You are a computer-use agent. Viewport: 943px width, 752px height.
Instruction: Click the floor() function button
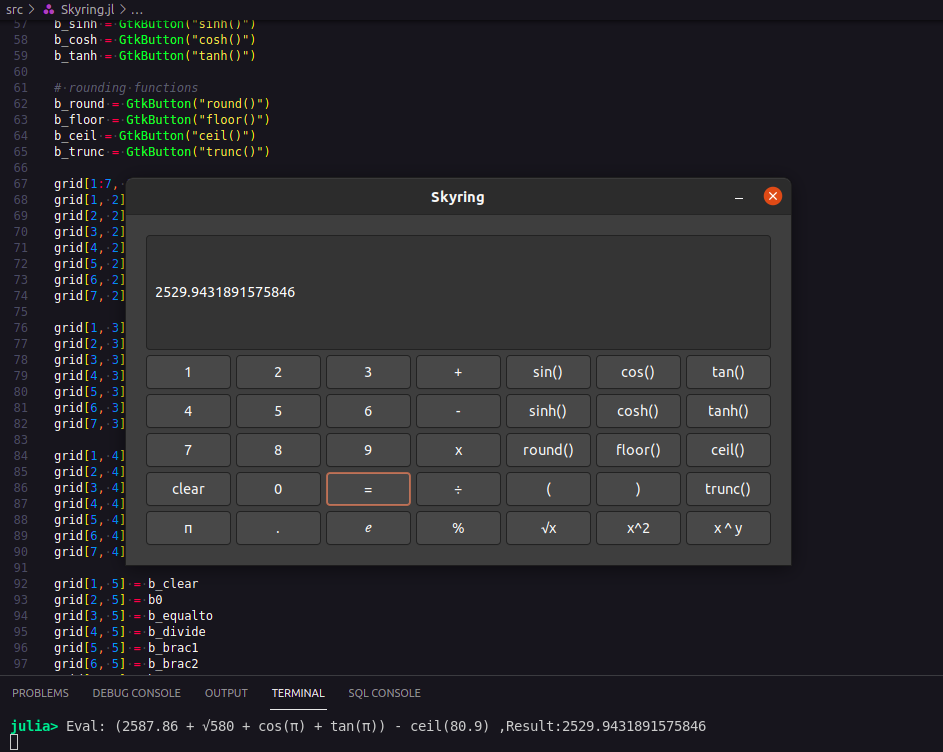pyautogui.click(x=638, y=450)
